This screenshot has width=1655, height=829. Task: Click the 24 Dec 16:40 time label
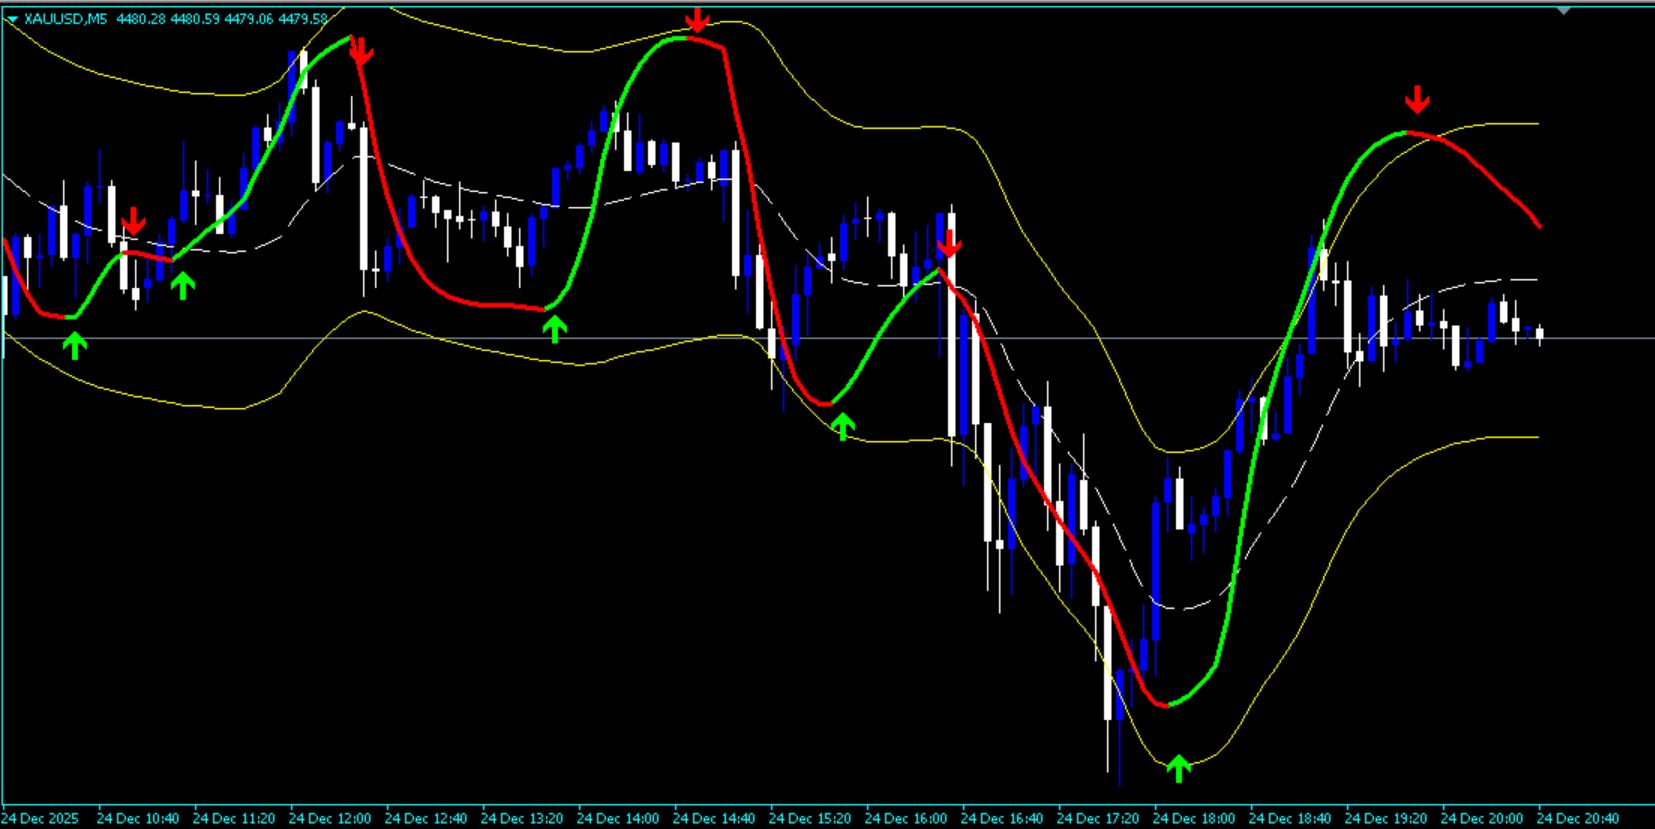point(1002,818)
